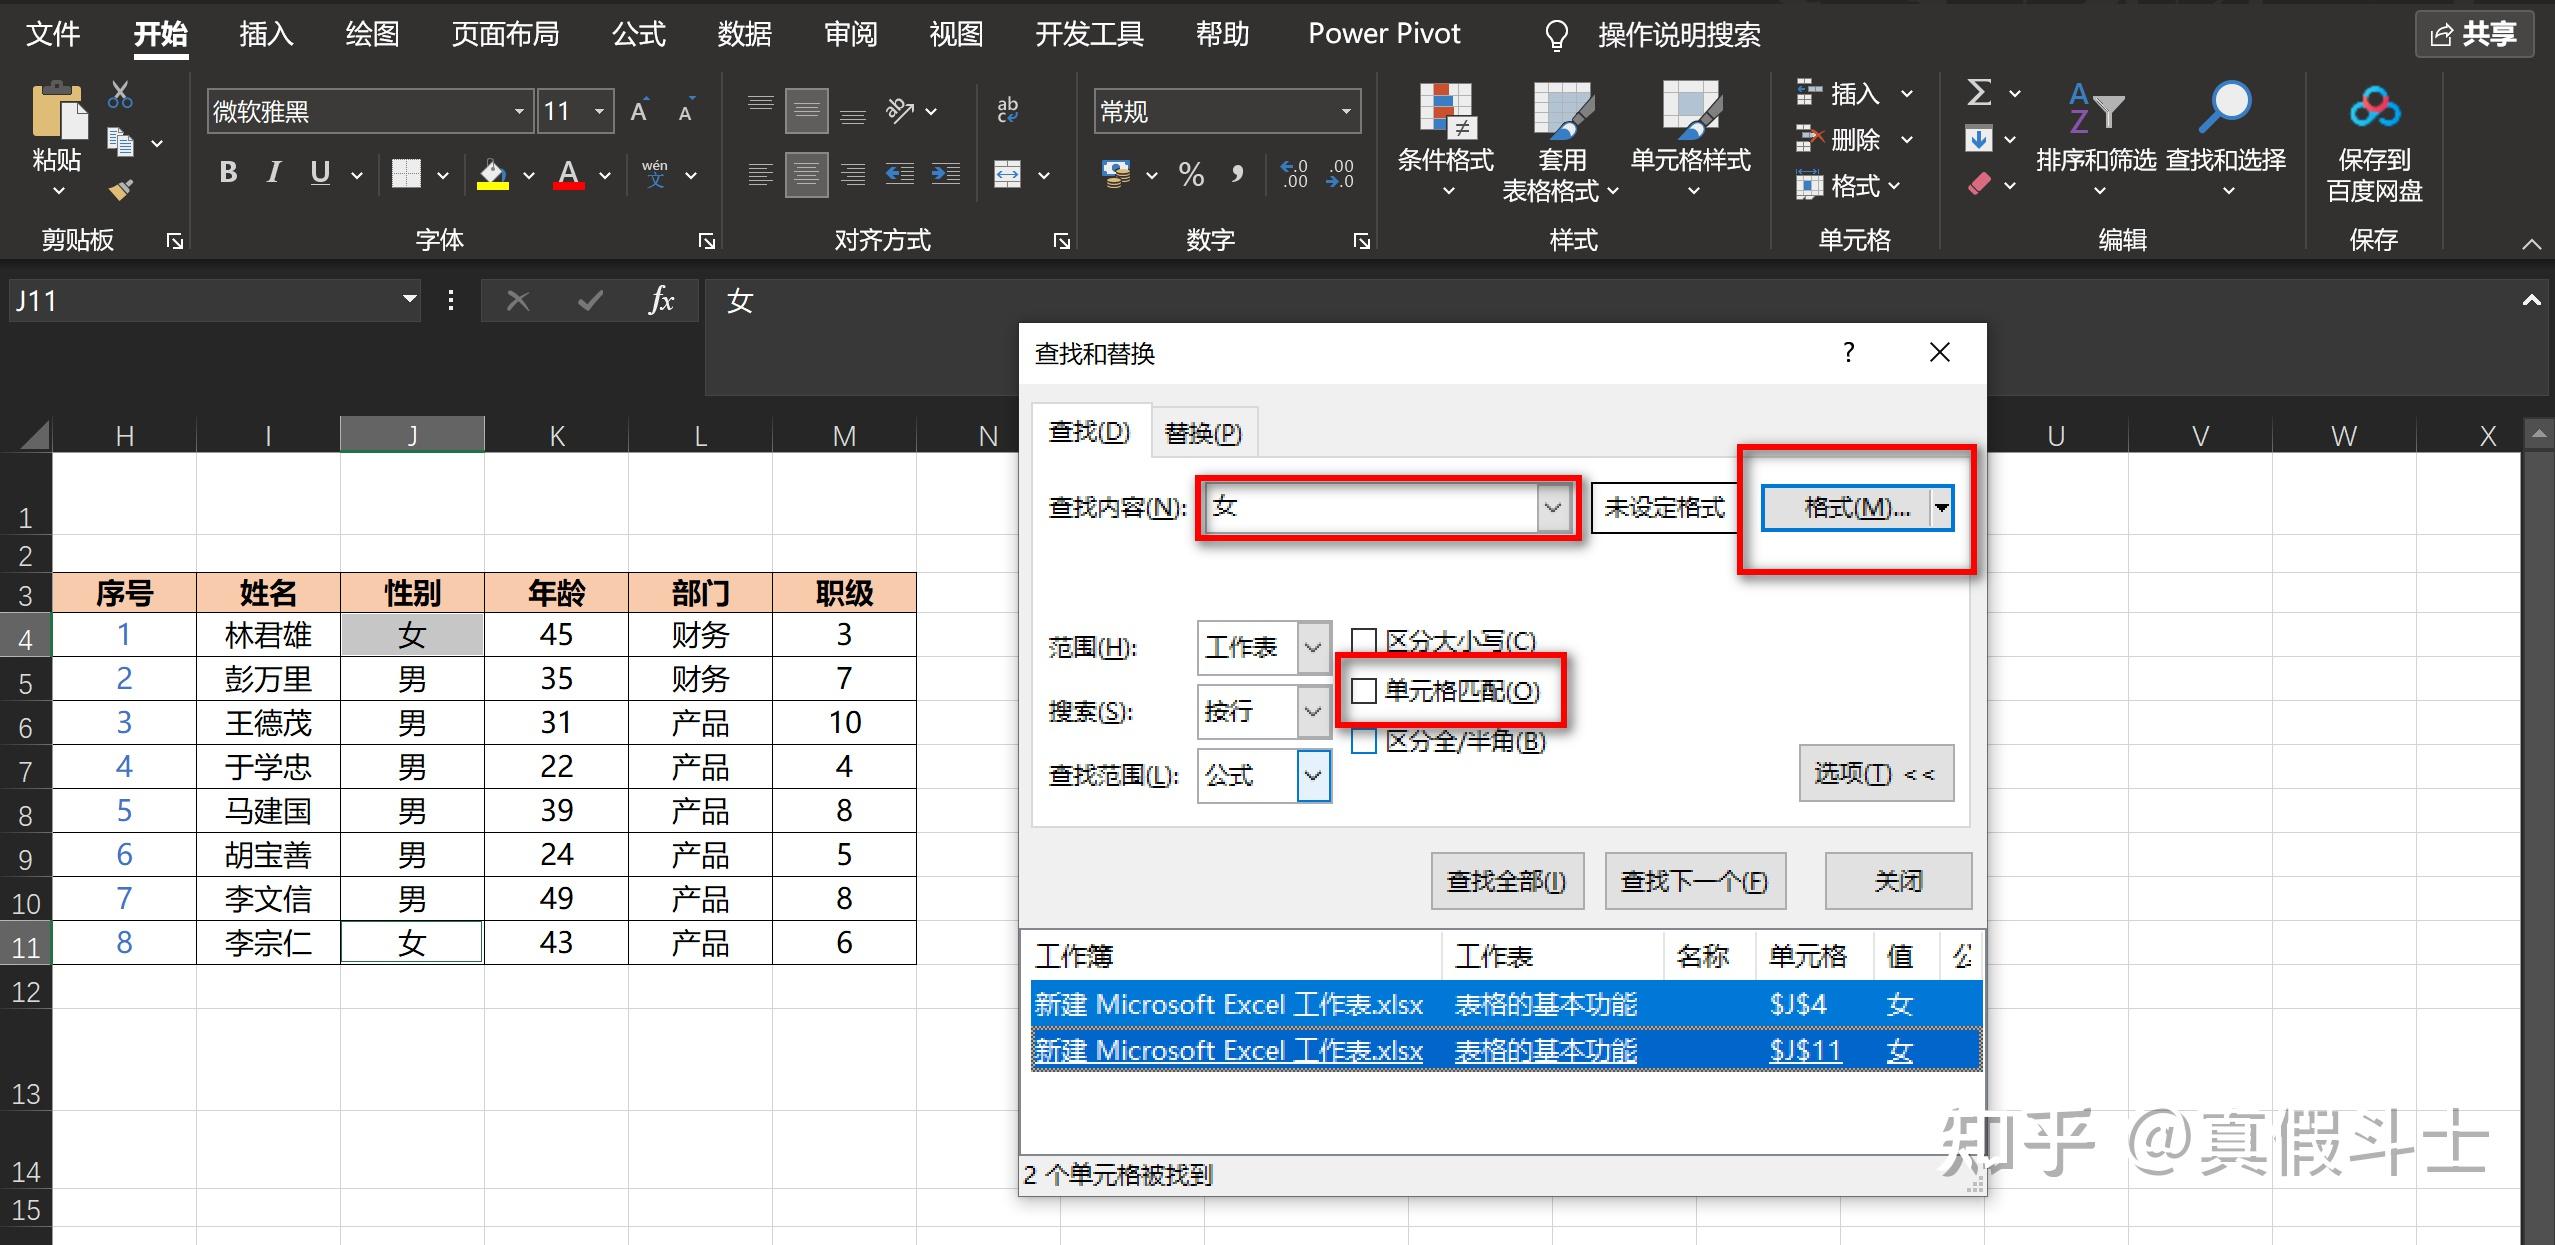The image size is (2555, 1245).
Task: Click the 操作说明搜索 search box
Action: tap(1679, 35)
